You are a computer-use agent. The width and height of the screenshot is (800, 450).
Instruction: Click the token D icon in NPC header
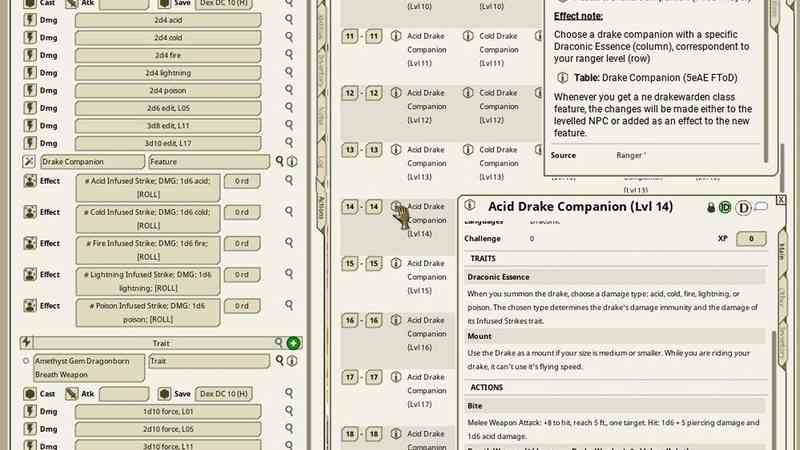(743, 207)
